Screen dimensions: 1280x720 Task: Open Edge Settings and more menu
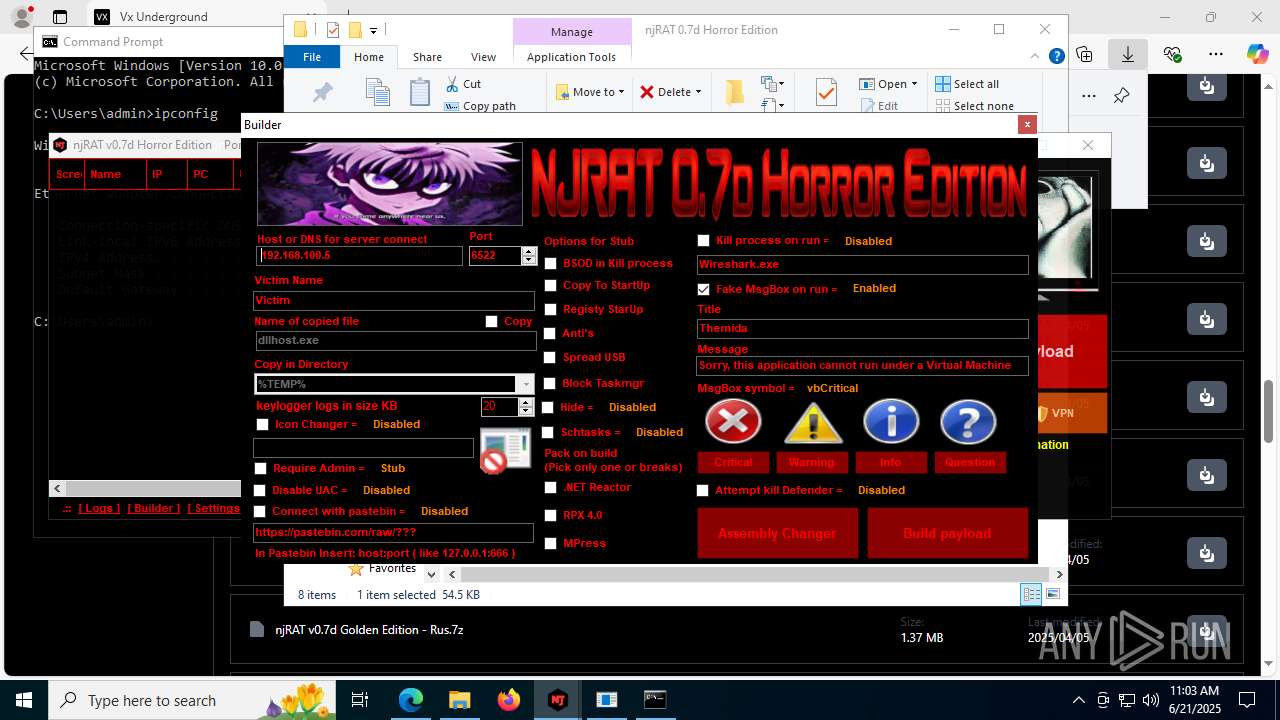coord(1215,54)
